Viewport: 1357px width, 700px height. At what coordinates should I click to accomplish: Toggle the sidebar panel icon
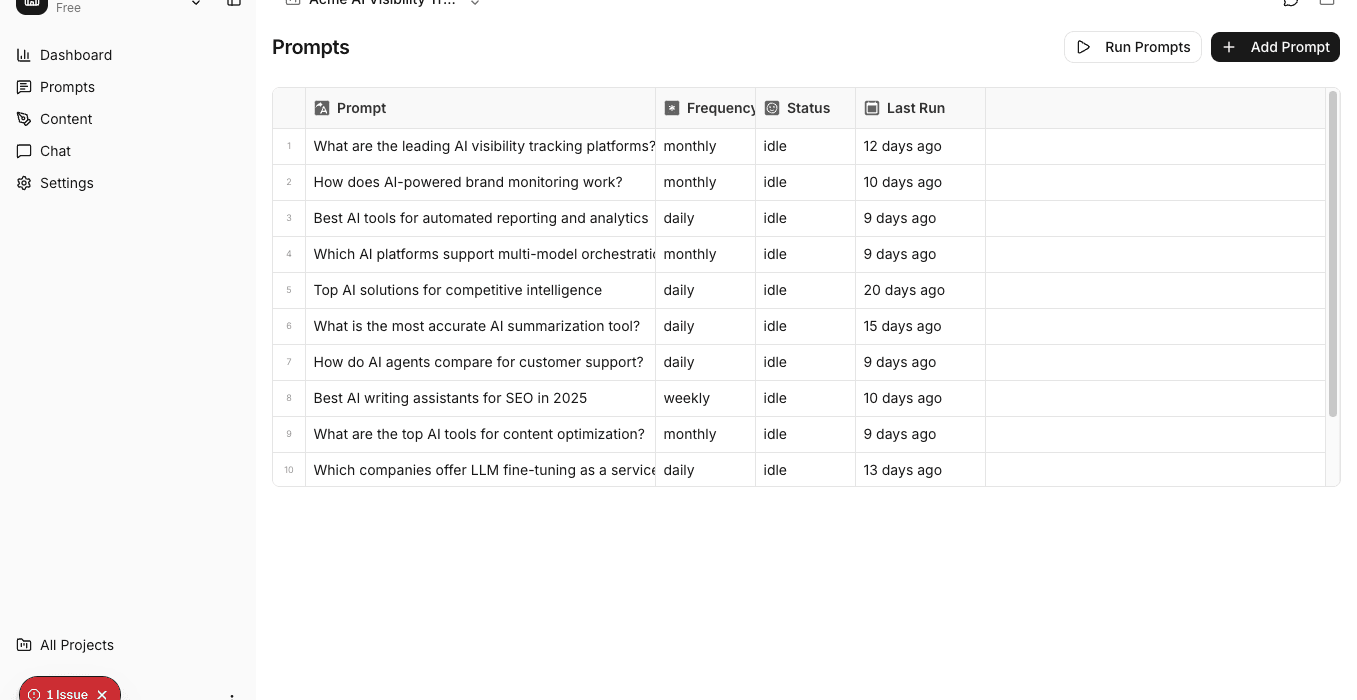point(234,3)
